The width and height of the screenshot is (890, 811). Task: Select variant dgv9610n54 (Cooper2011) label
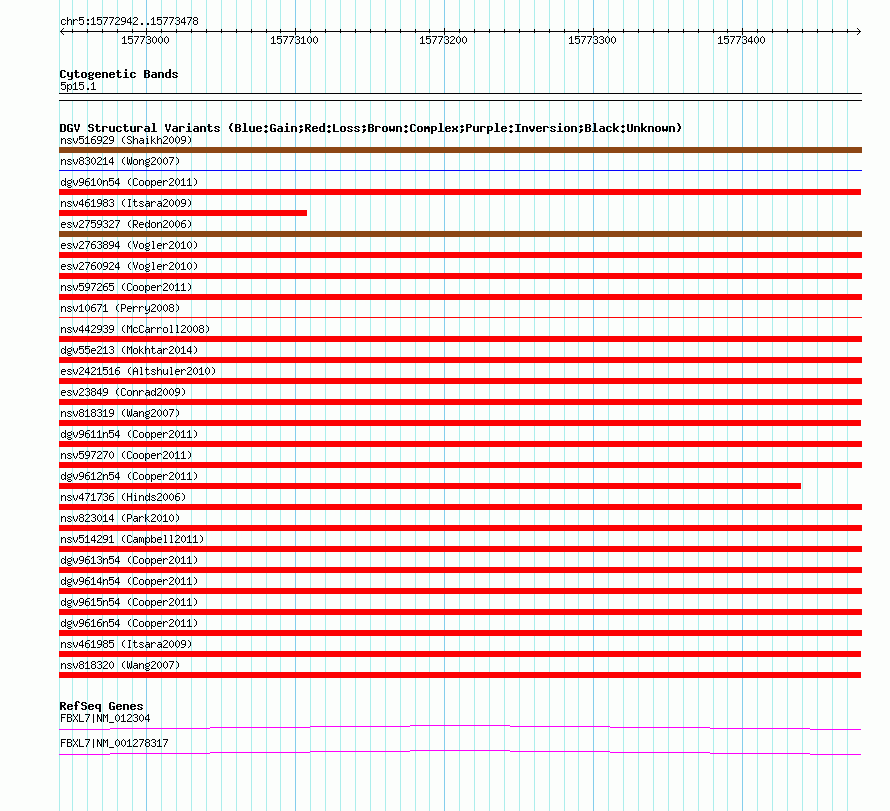pos(129,182)
